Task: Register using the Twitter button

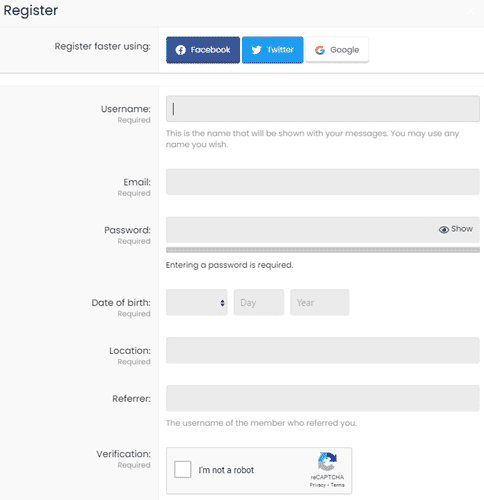Action: [x=273, y=50]
